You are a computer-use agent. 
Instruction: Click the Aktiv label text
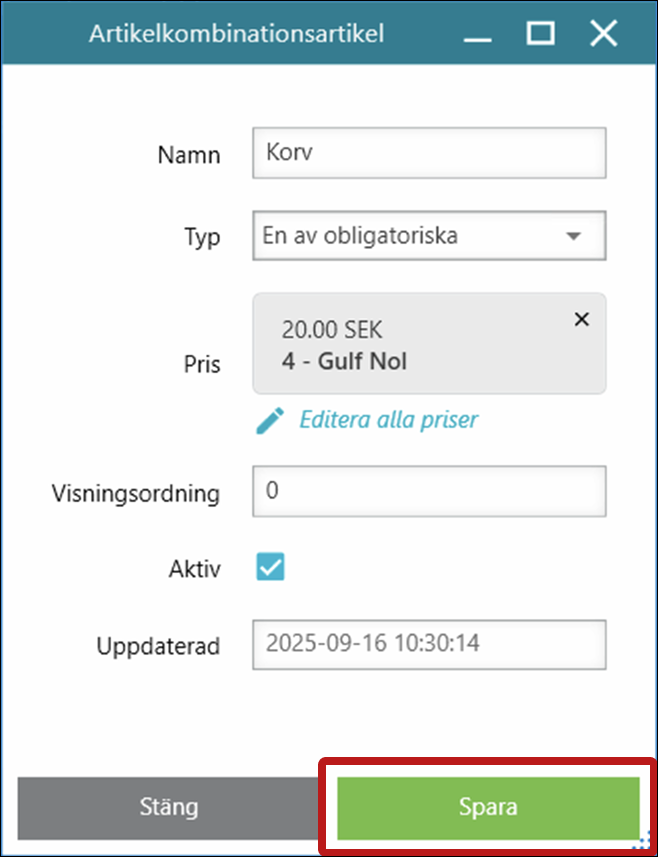tap(195, 570)
